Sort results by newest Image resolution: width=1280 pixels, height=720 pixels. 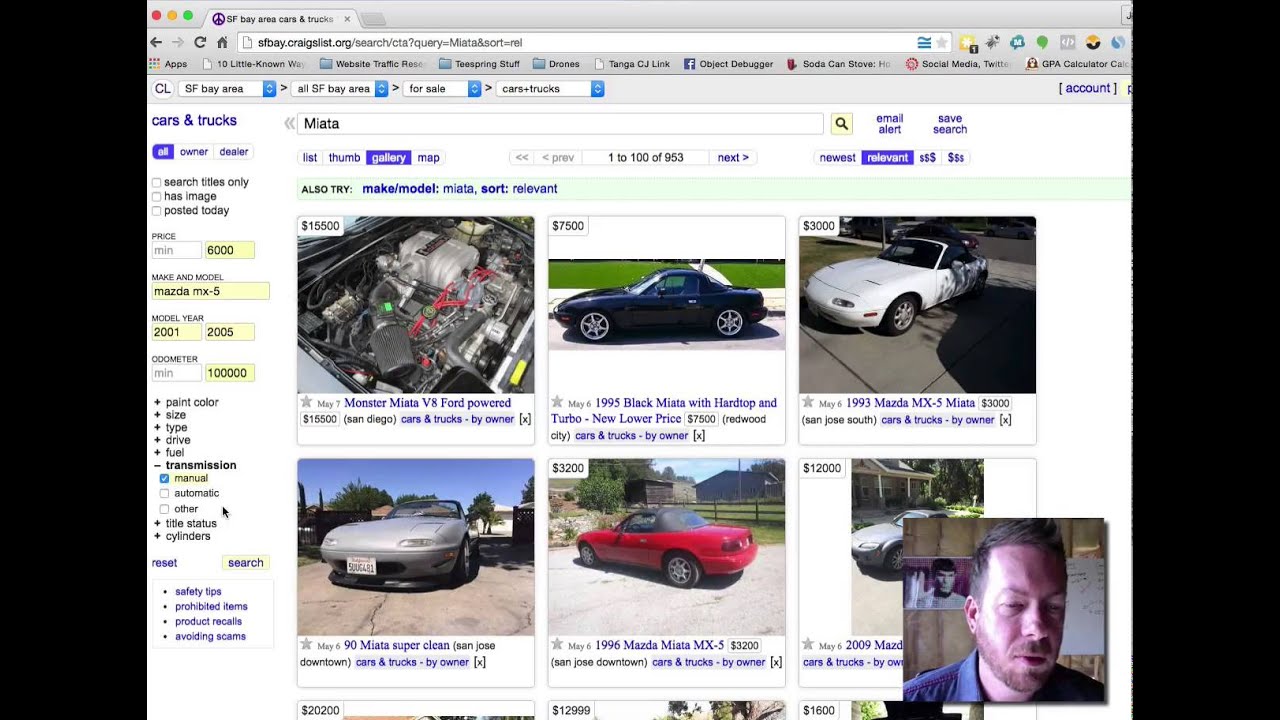click(x=837, y=157)
